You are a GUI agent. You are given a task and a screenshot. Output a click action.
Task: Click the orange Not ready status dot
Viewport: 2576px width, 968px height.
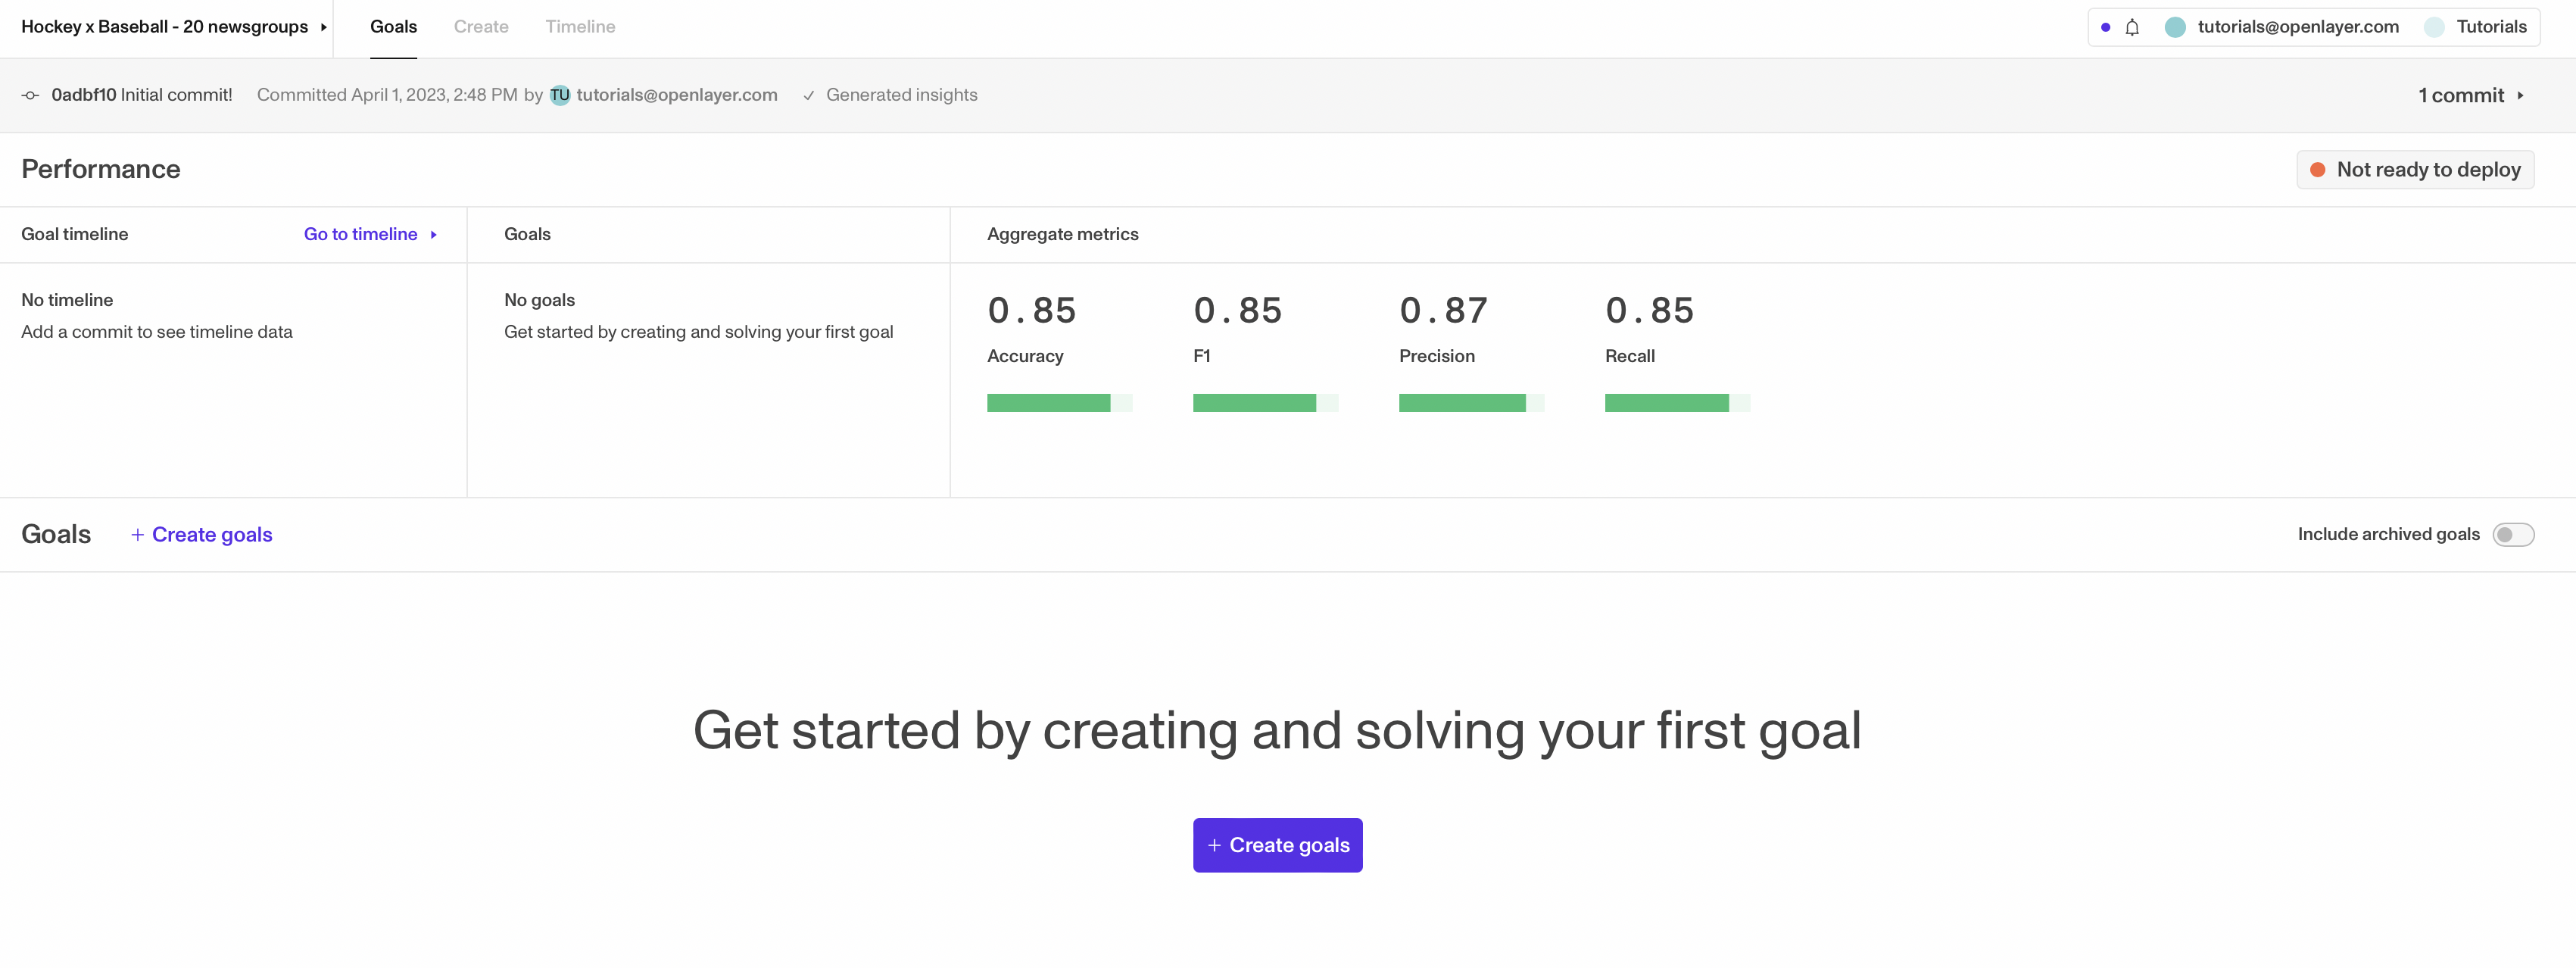point(2317,170)
